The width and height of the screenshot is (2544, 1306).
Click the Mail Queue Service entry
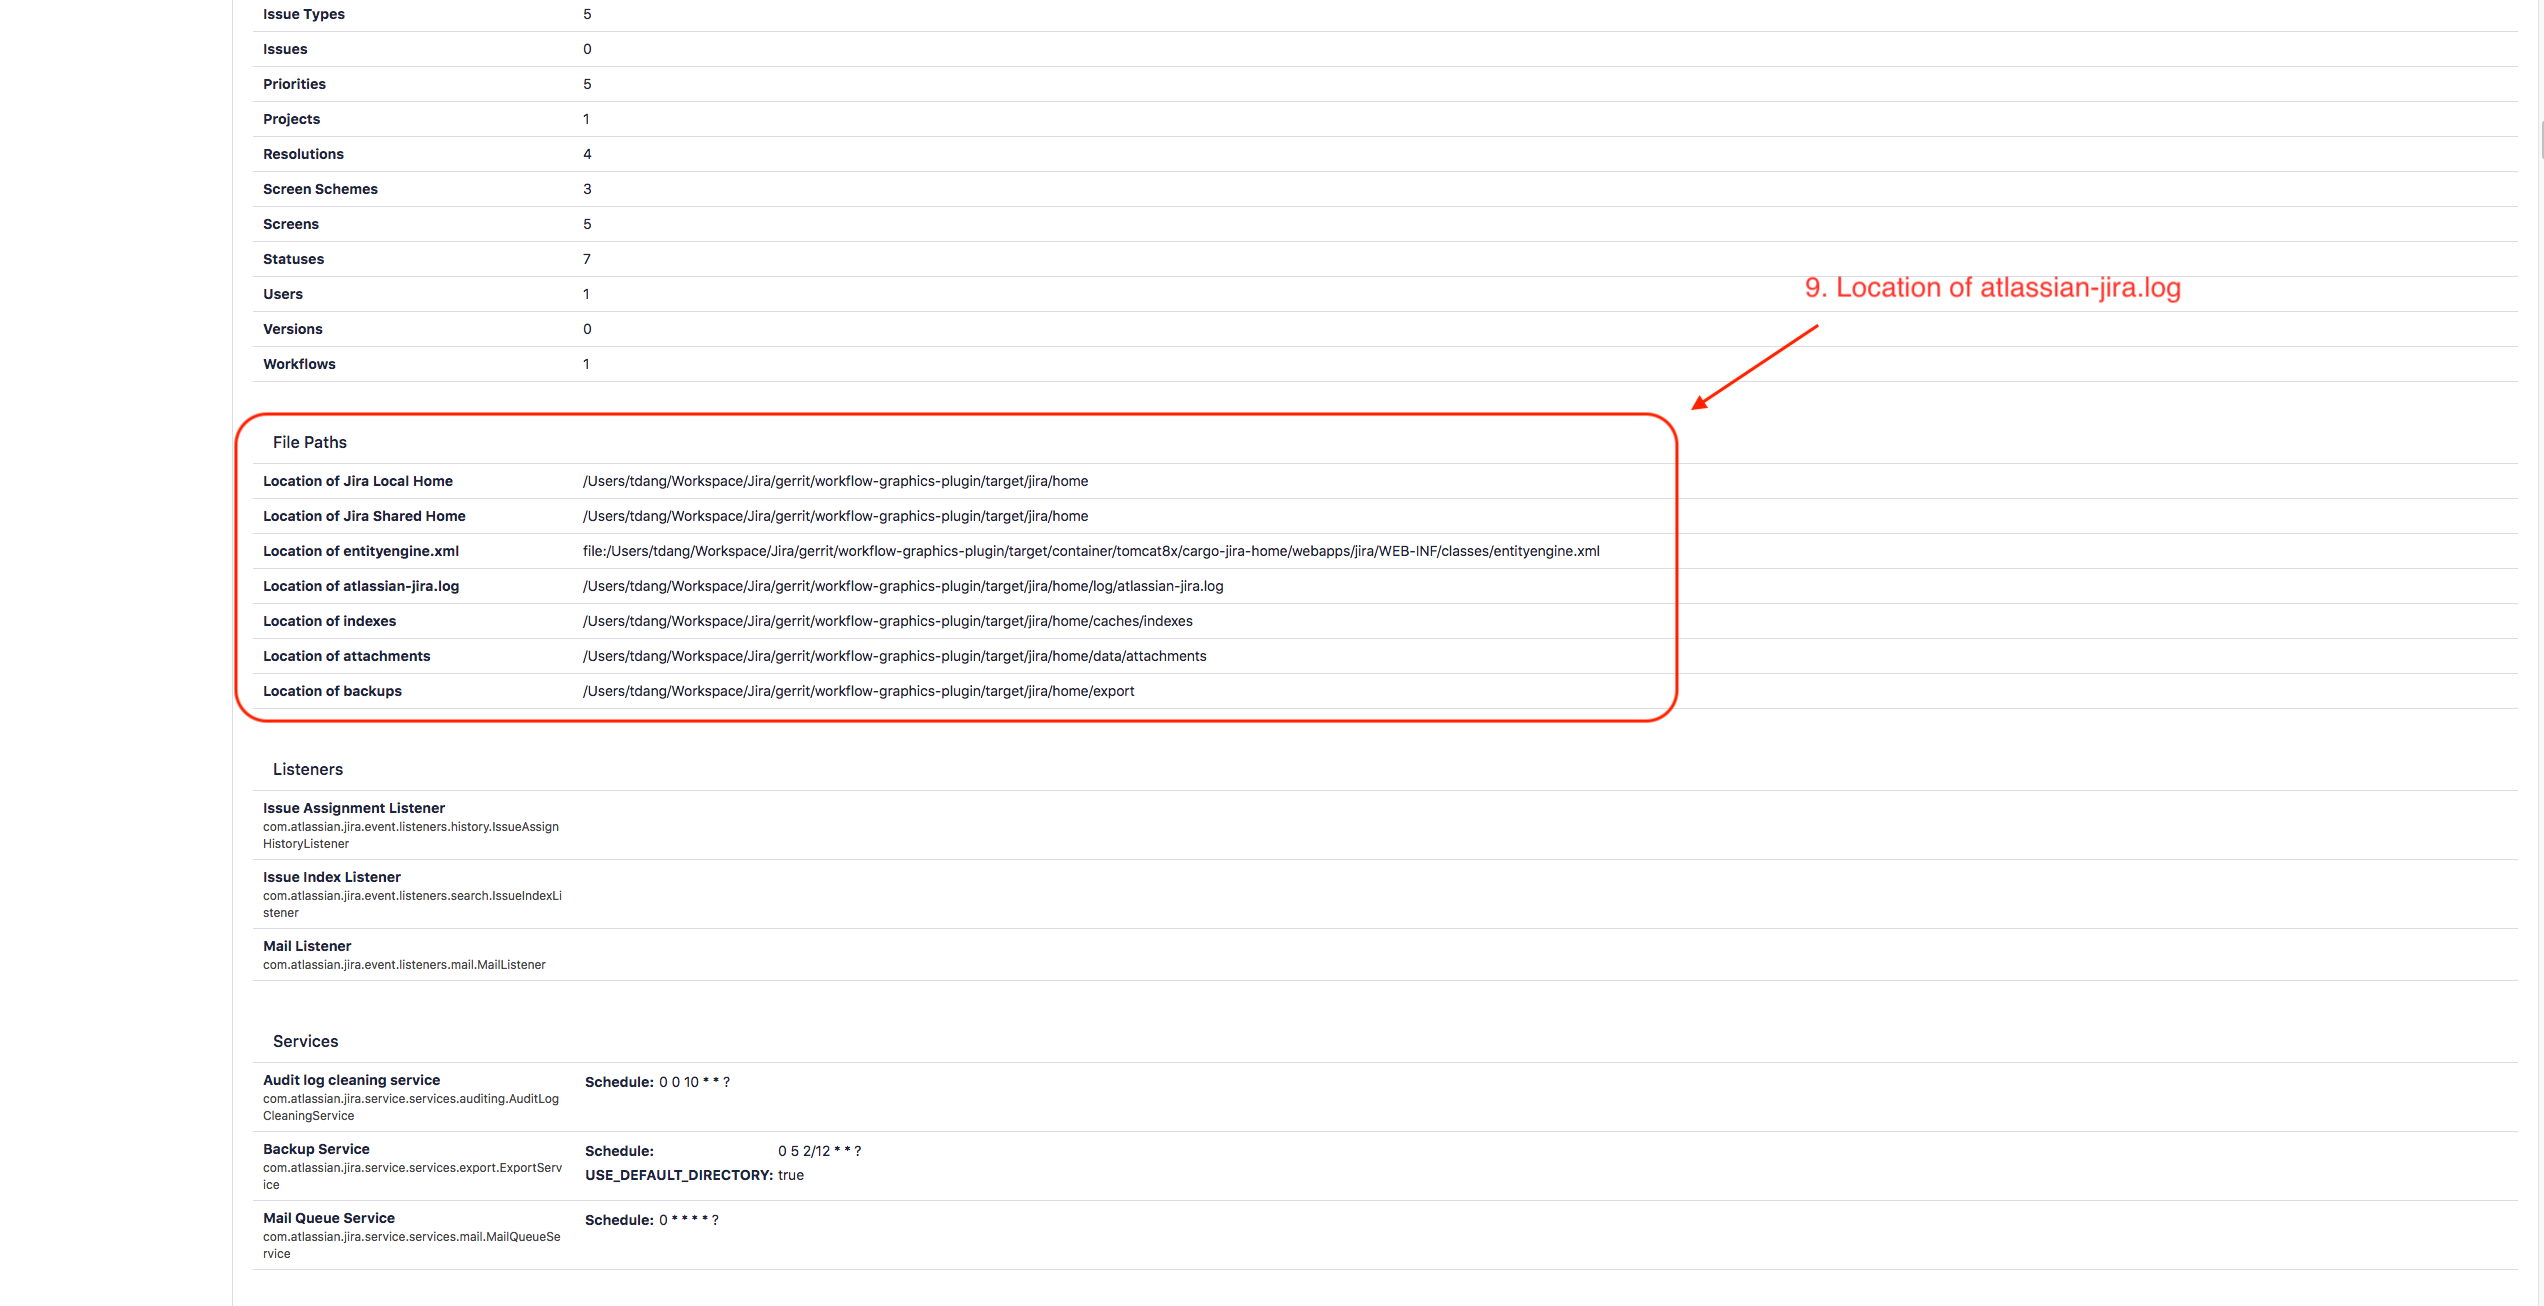328,1218
